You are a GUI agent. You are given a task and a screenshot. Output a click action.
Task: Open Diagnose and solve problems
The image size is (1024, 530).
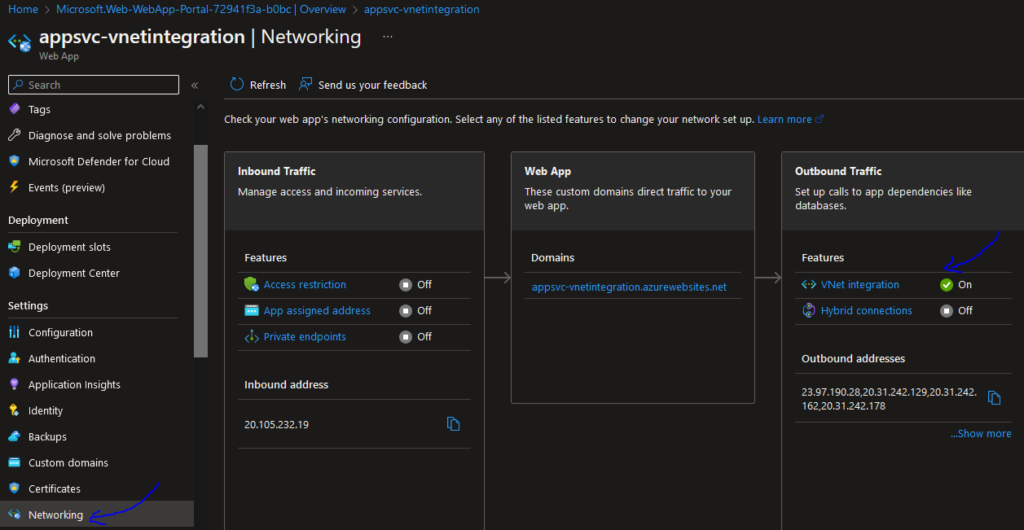coord(100,135)
